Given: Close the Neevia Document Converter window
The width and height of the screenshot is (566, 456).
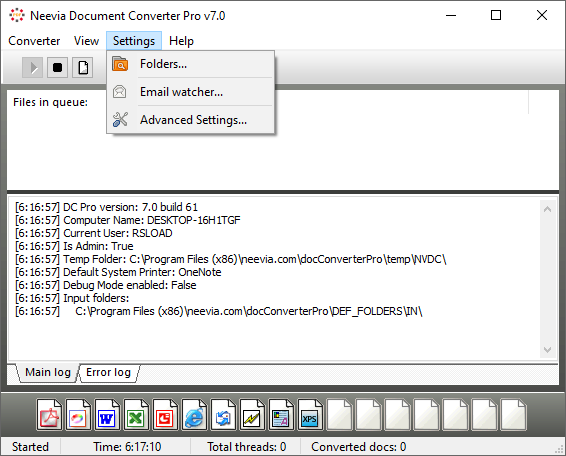Looking at the screenshot, I should pos(541,15).
